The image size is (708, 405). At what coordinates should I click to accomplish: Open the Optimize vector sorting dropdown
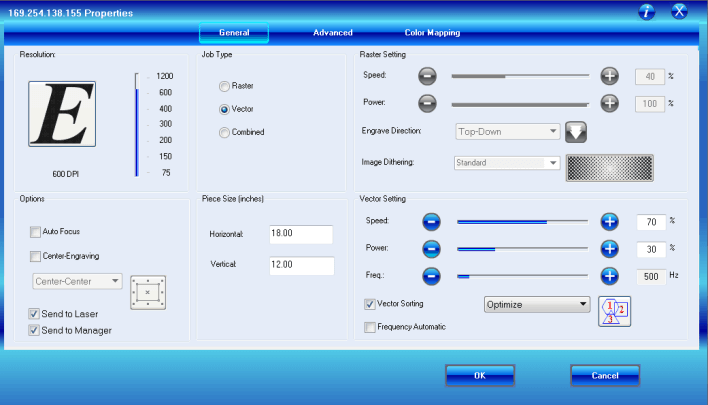pyautogui.click(x=536, y=304)
